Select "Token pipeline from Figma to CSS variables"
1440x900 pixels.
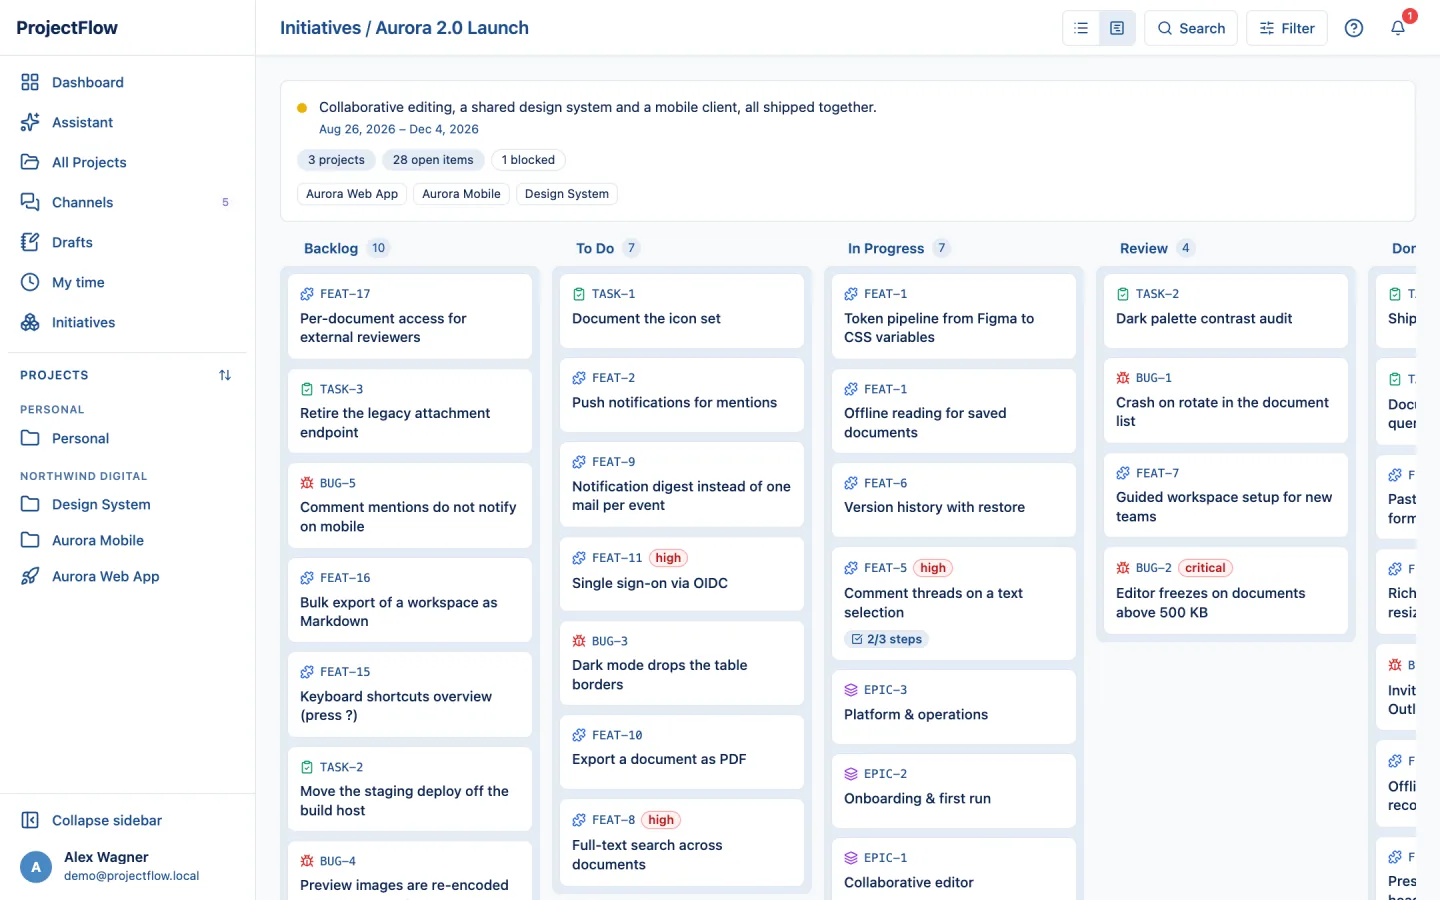click(954, 316)
